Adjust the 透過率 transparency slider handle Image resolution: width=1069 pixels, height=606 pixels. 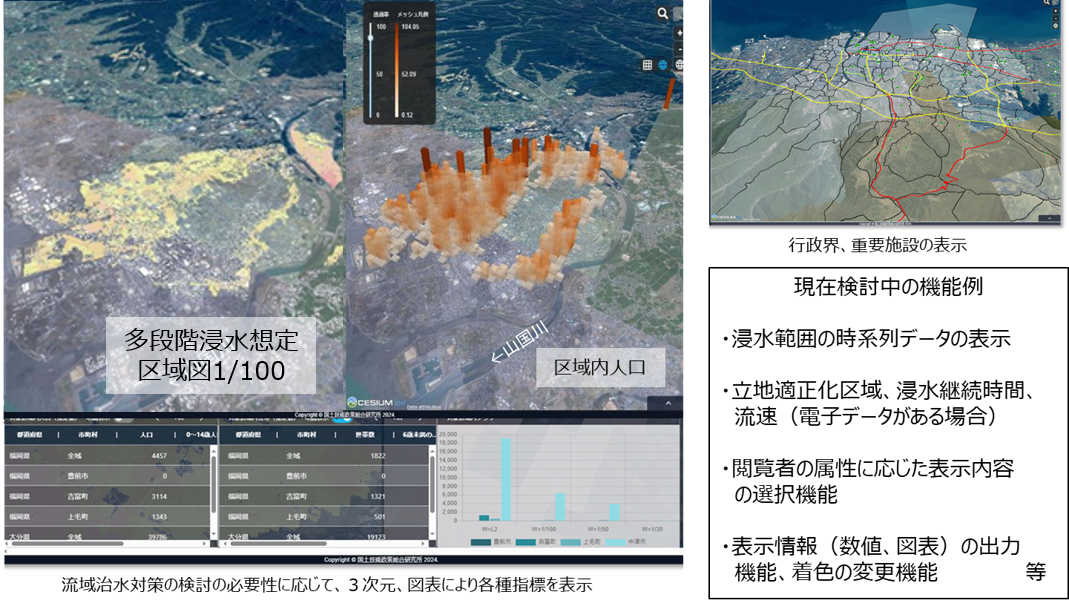[371, 37]
